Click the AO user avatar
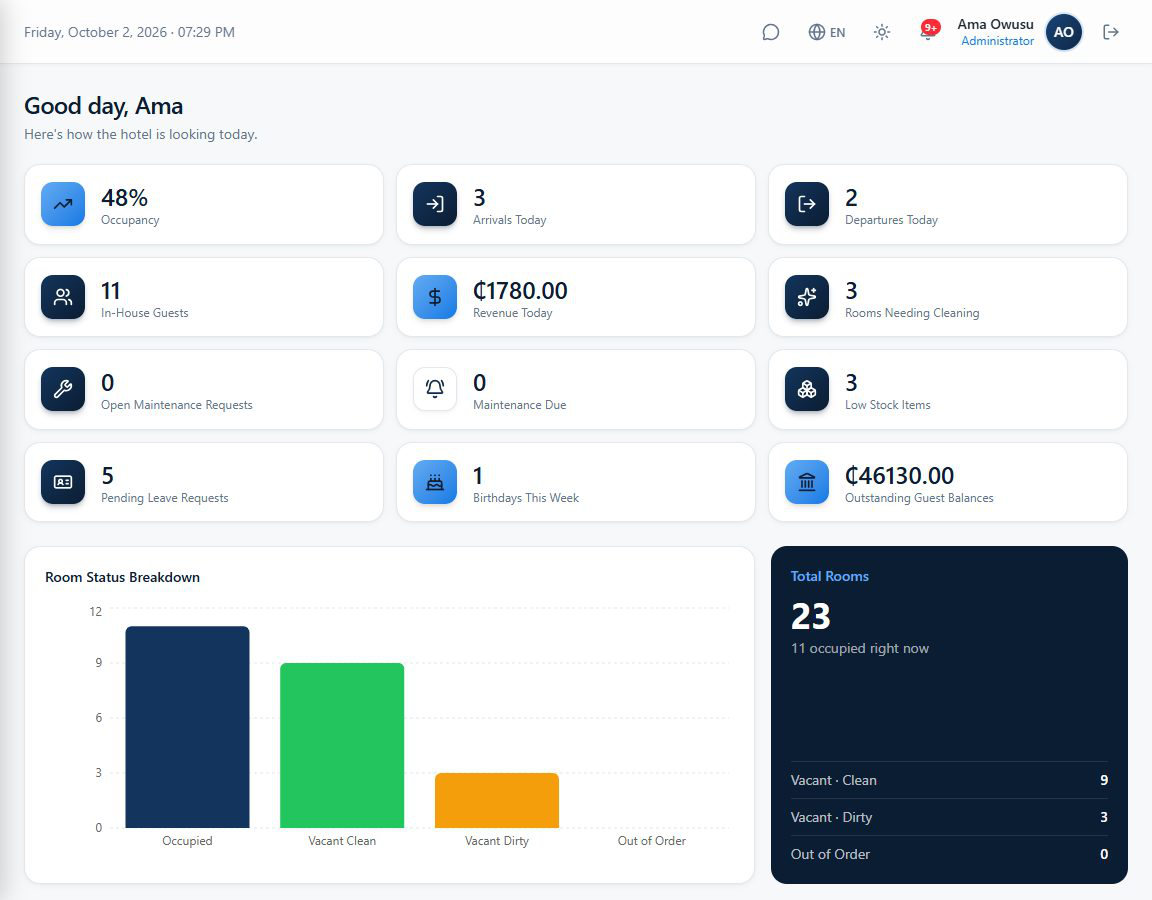The width and height of the screenshot is (1152, 900). (x=1063, y=32)
